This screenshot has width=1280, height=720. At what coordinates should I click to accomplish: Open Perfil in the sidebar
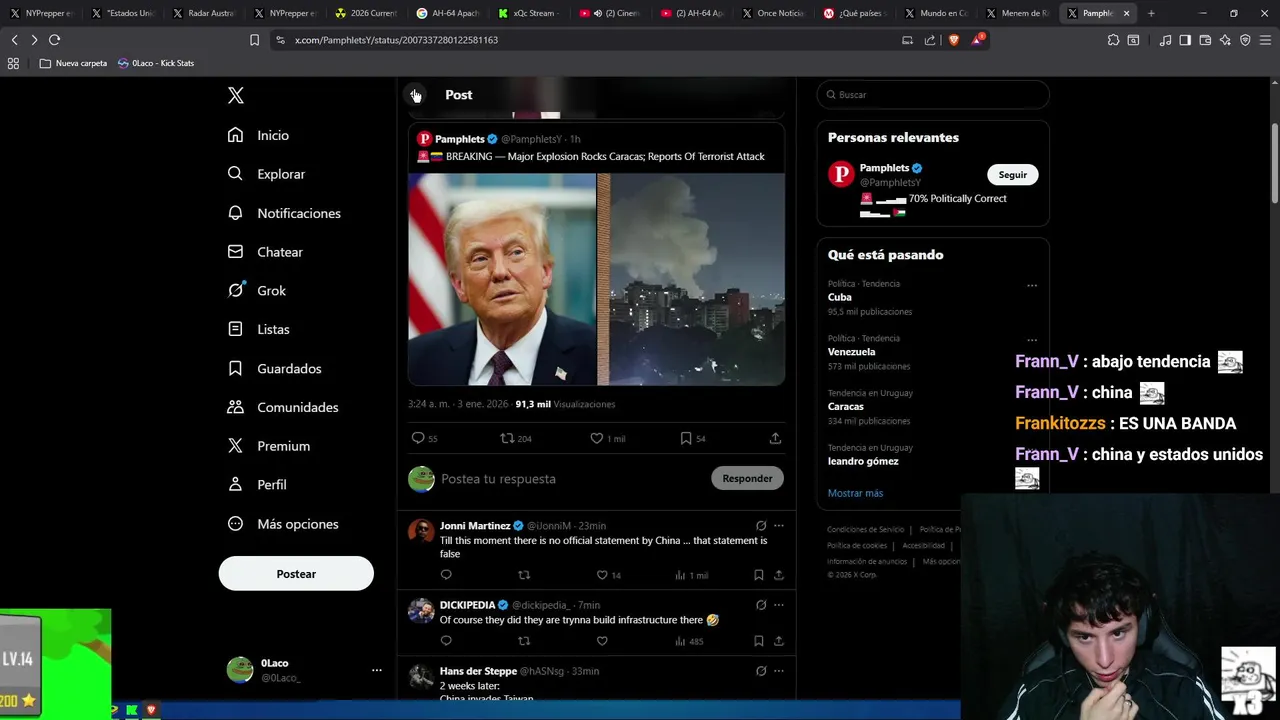coord(257,484)
